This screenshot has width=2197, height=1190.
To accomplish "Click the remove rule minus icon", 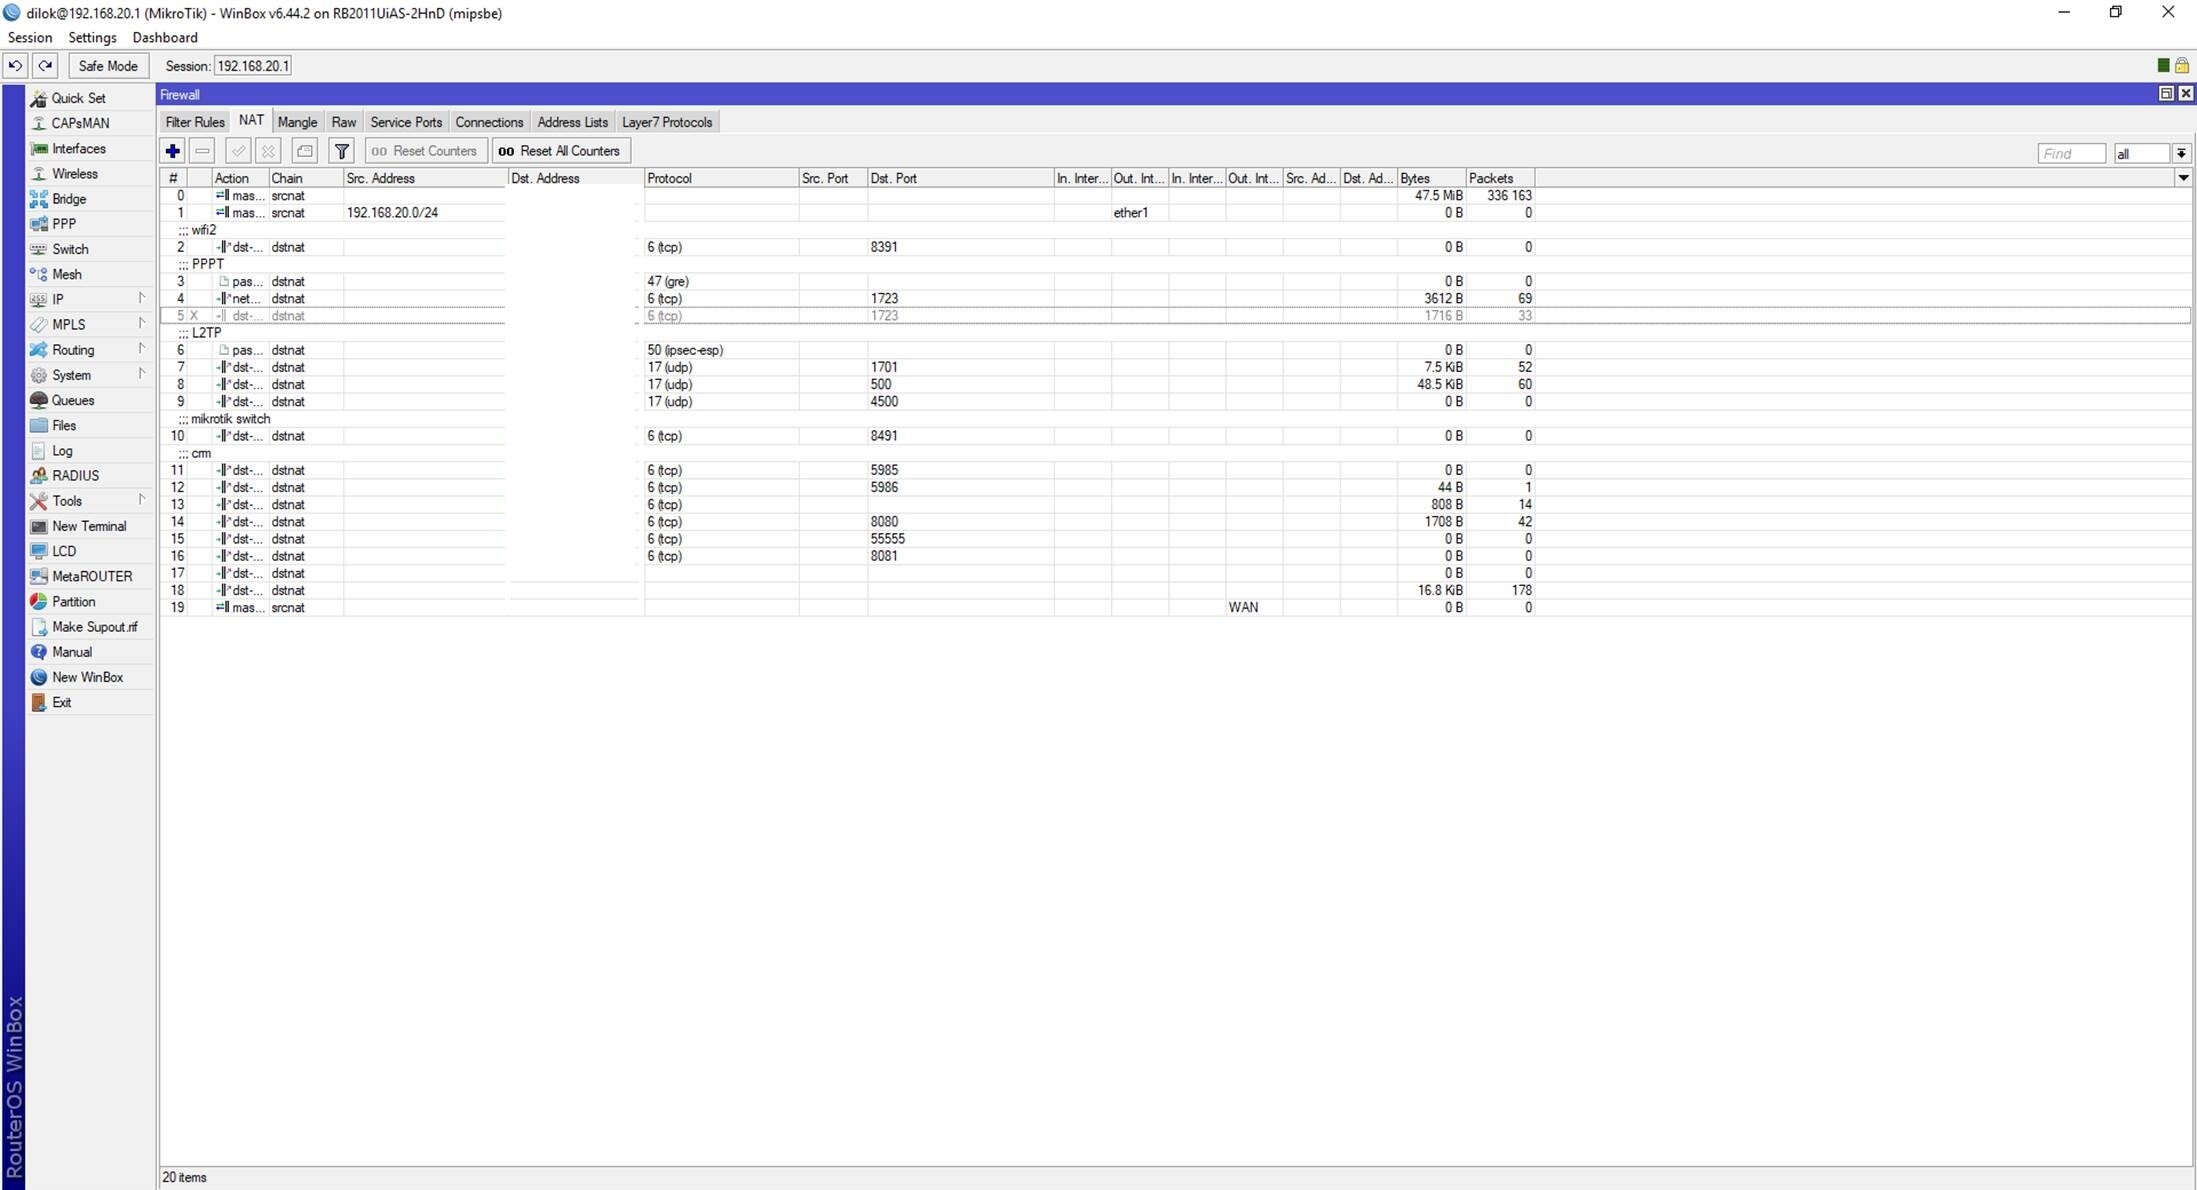I will (x=203, y=151).
